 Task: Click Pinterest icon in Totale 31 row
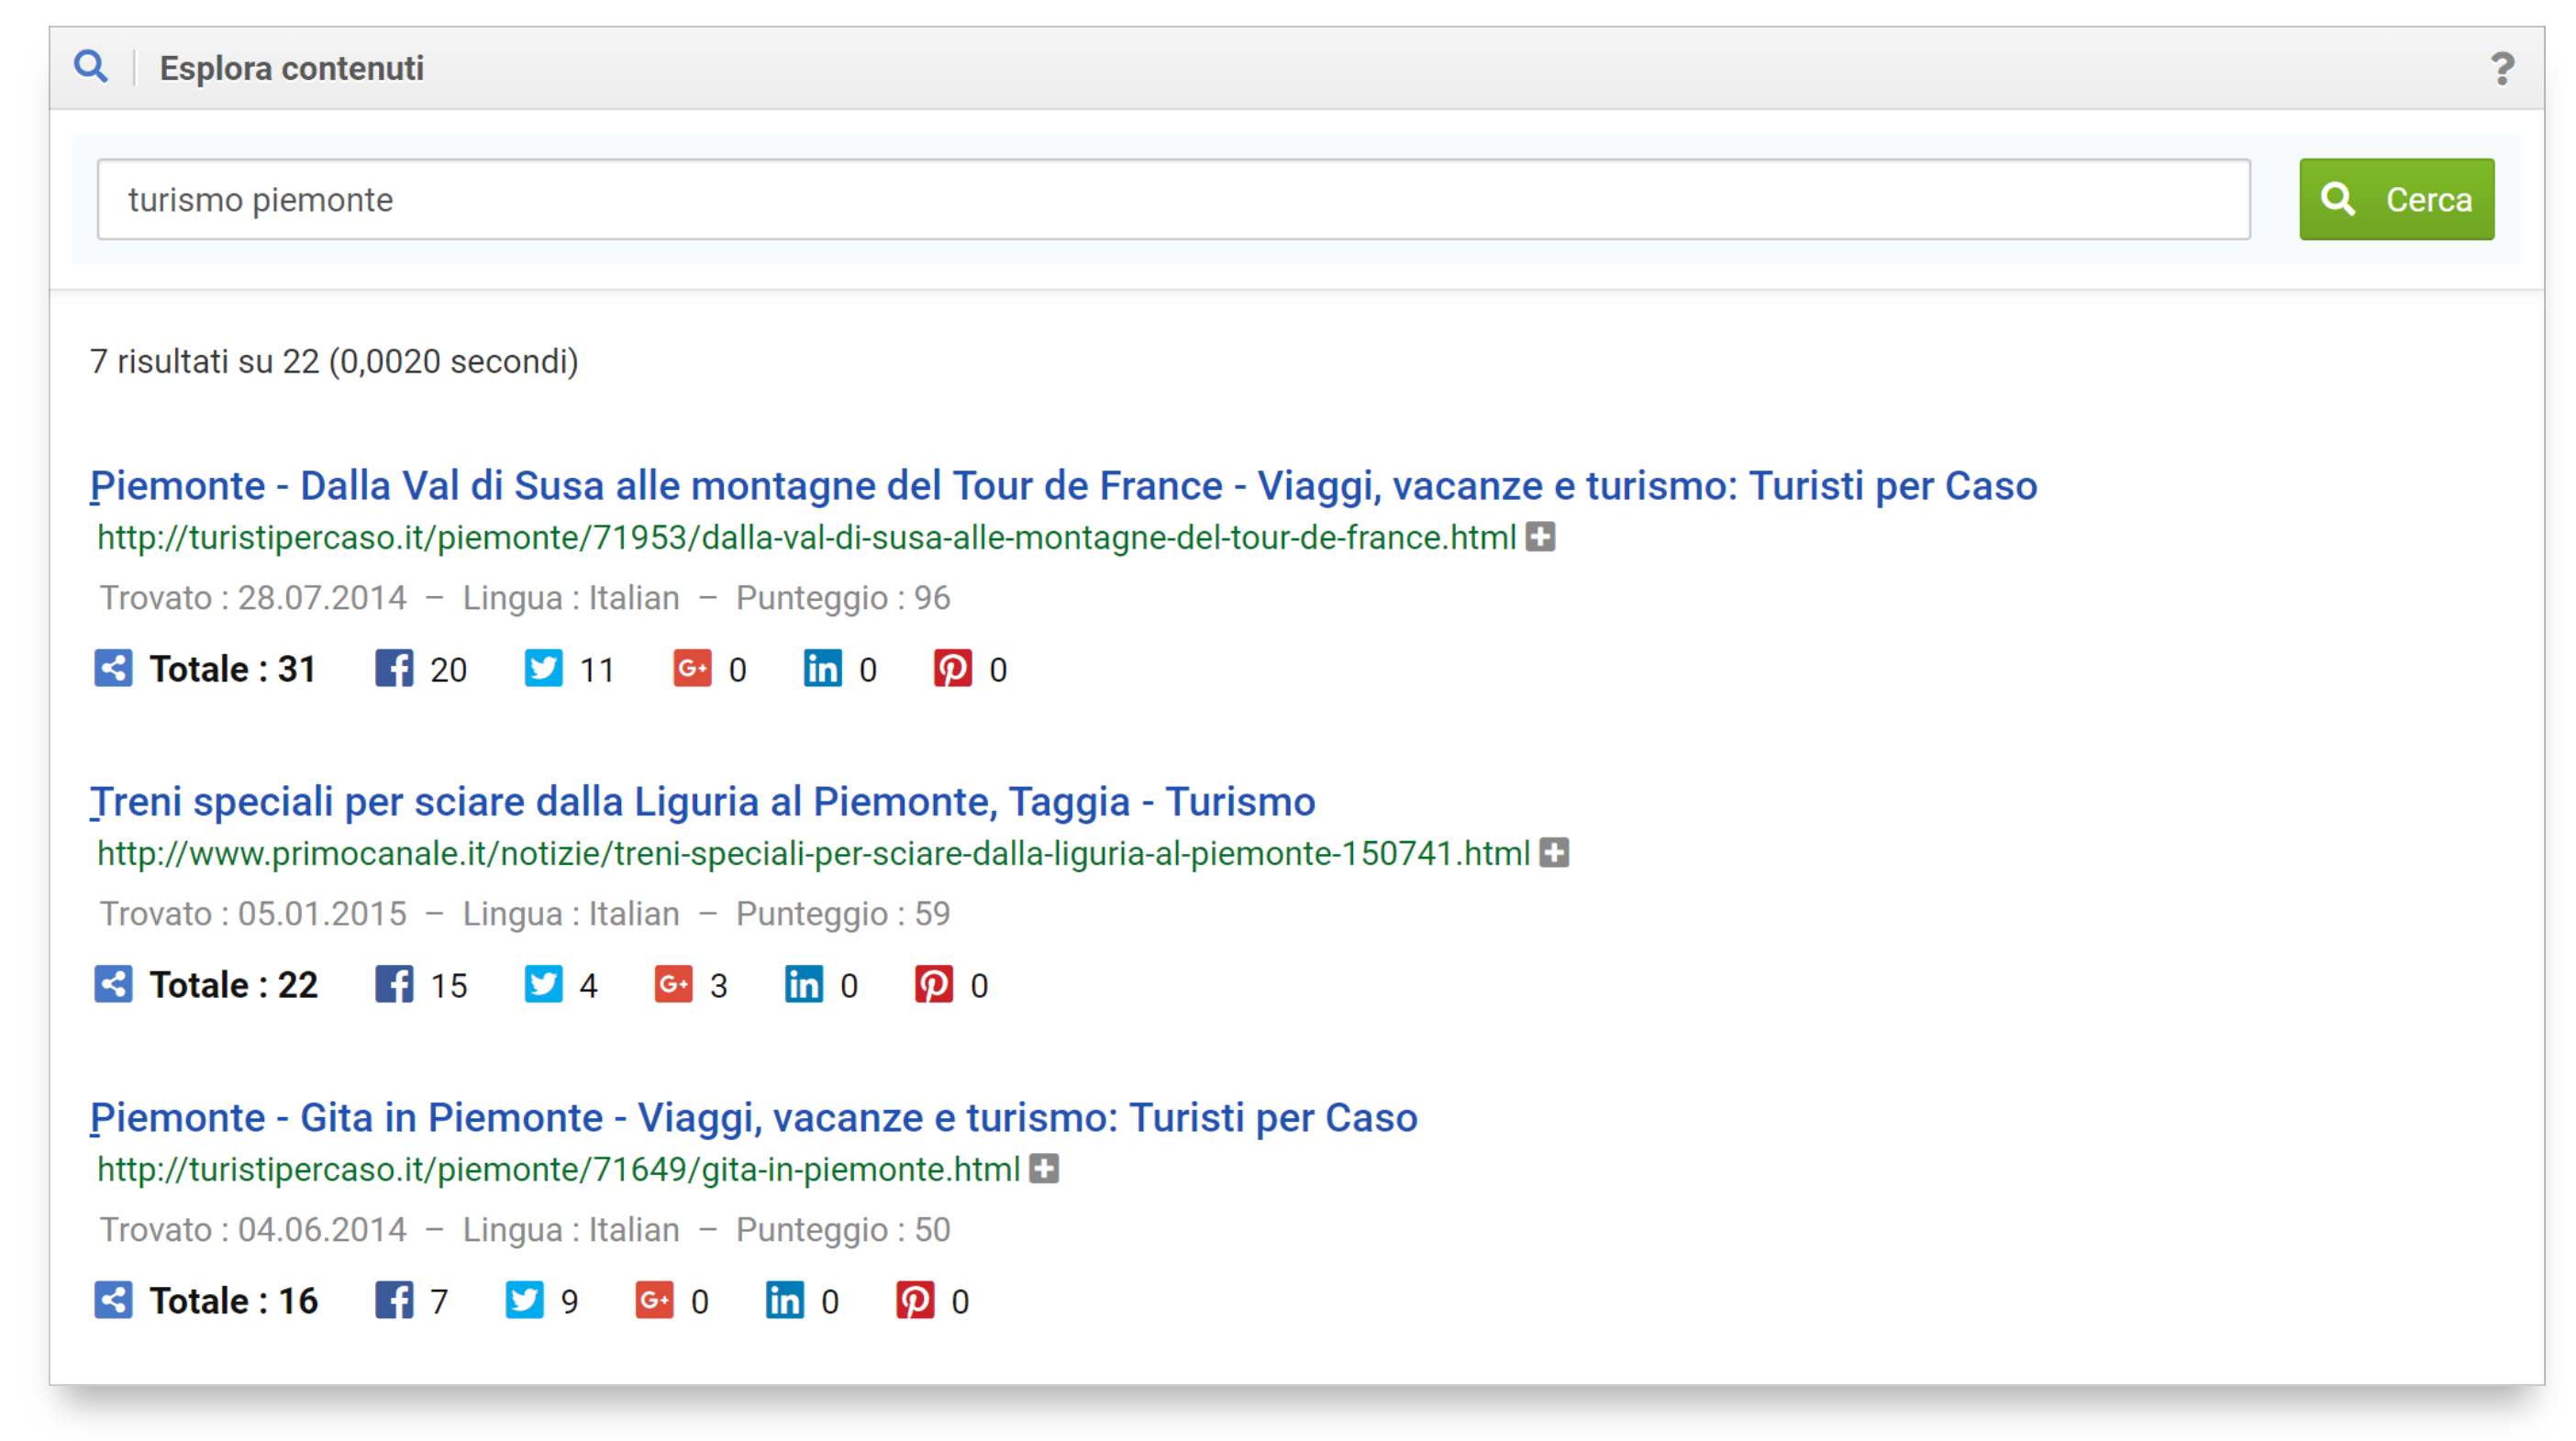click(952, 668)
